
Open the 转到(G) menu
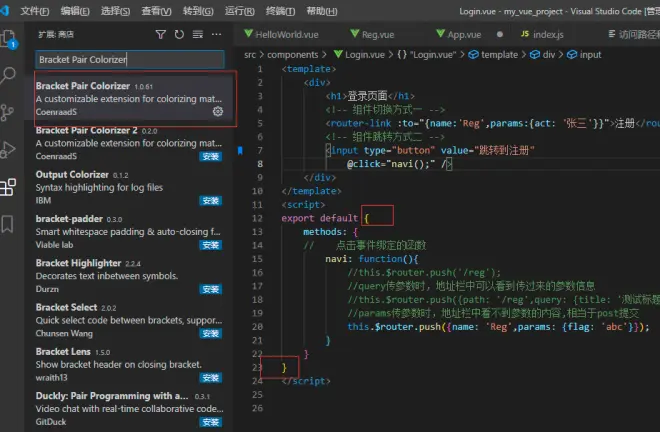pyautogui.click(x=198, y=11)
